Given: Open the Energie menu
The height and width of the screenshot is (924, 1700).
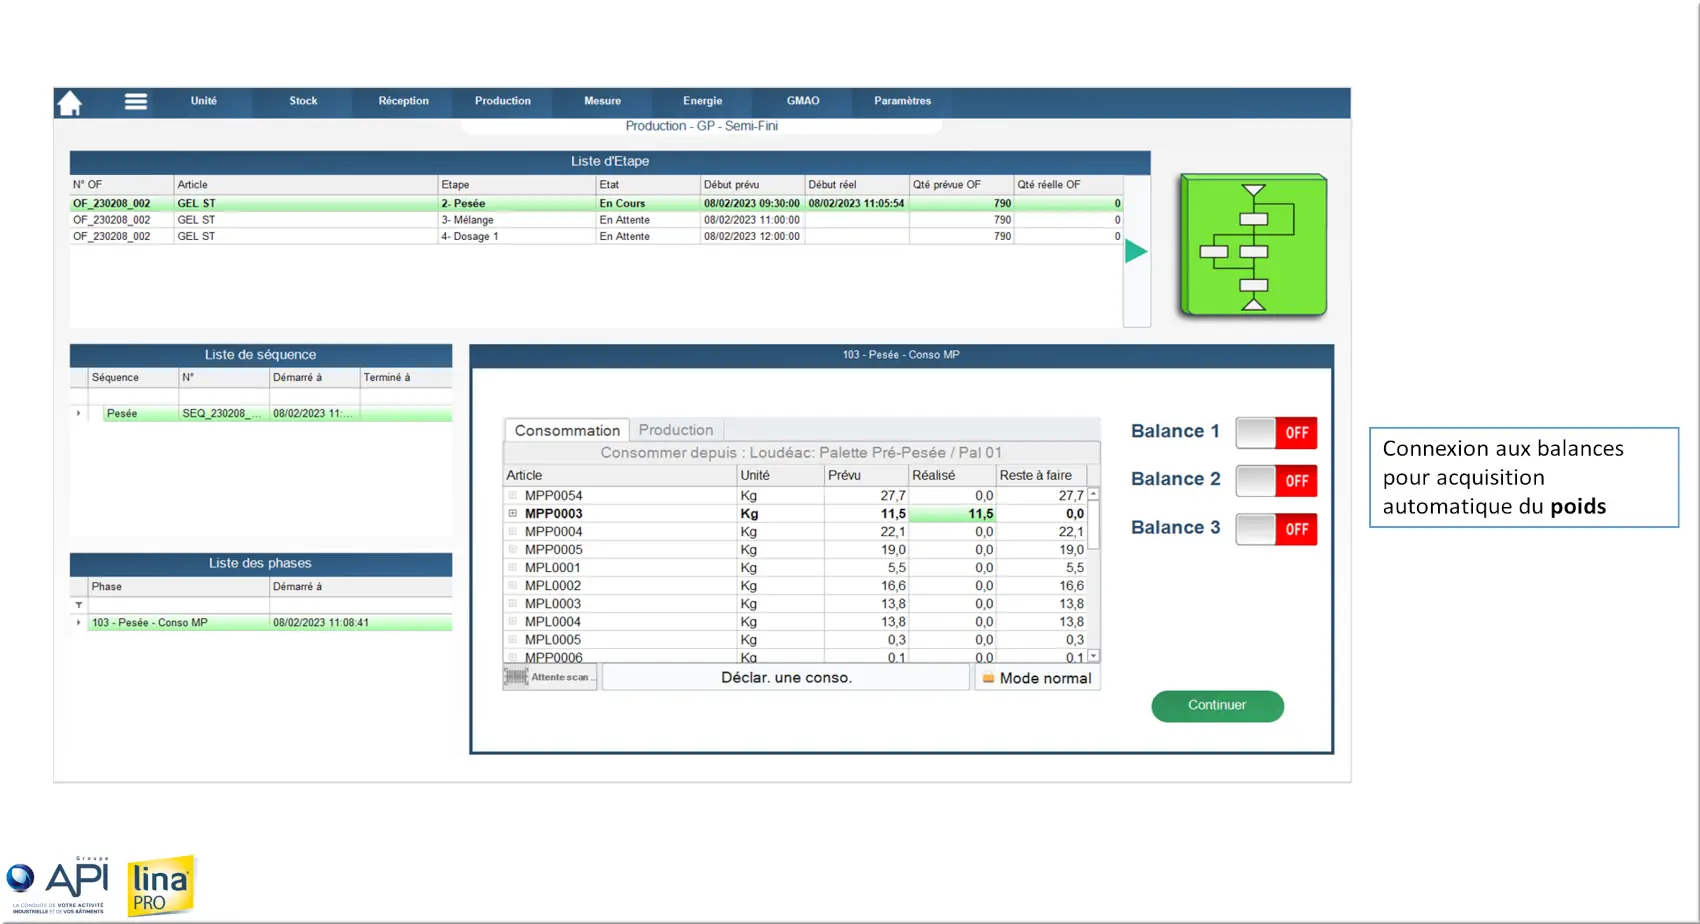Looking at the screenshot, I should pos(703,101).
